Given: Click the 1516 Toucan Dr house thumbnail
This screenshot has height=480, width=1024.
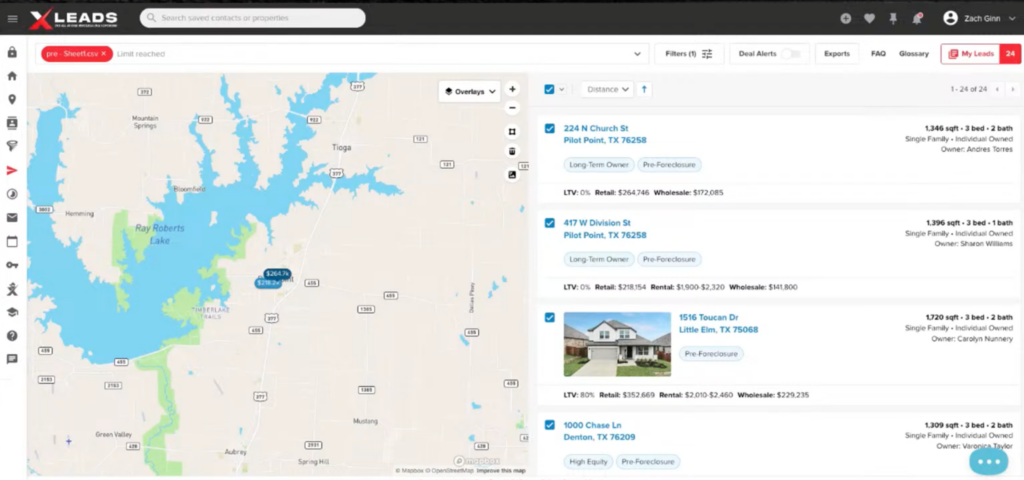Looking at the screenshot, I should [x=617, y=344].
